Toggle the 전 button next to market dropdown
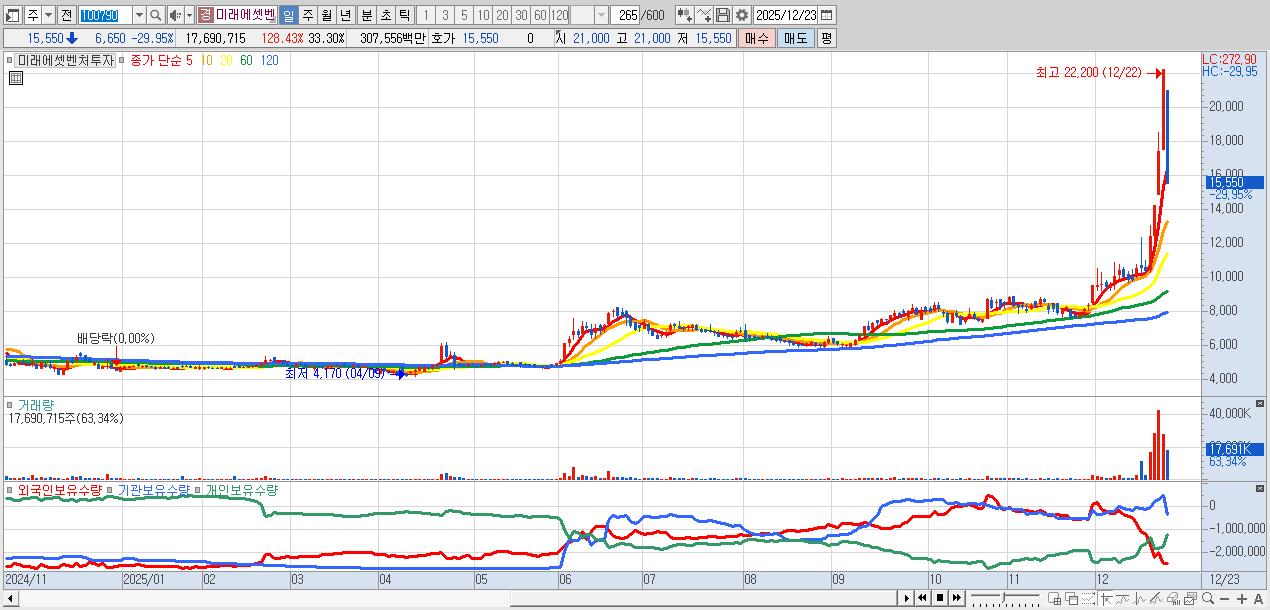The image size is (1270, 610). [66, 15]
